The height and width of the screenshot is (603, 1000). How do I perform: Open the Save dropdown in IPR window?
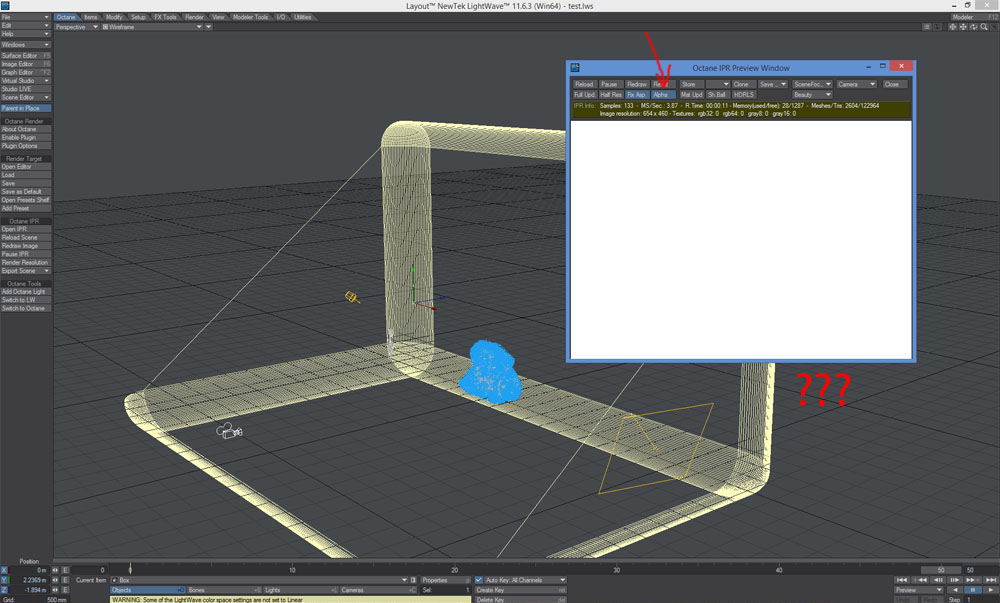(x=772, y=84)
